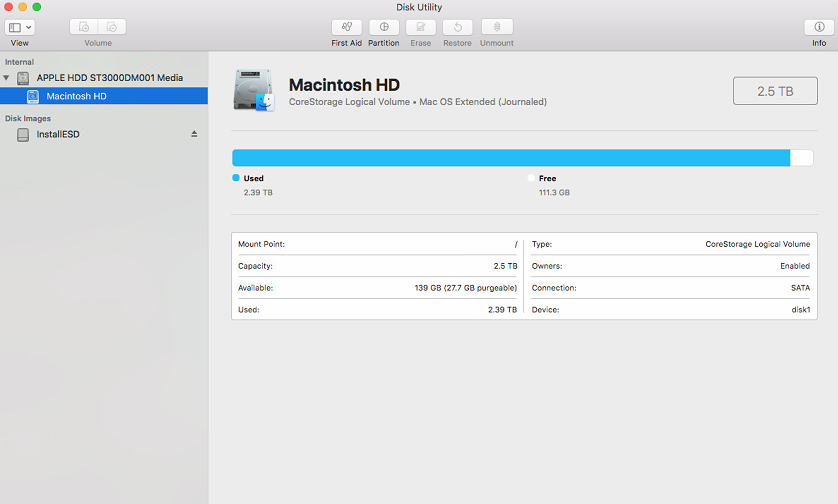Screen dimensions: 838x504
Task: Click the Used 2.39 TB table row value
Action: point(502,310)
